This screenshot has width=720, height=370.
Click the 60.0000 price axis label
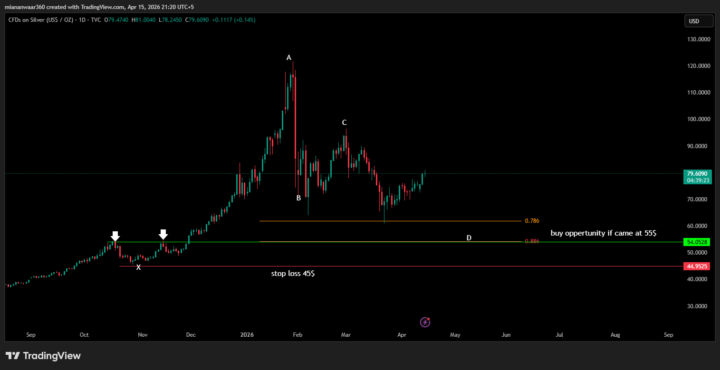[699, 226]
